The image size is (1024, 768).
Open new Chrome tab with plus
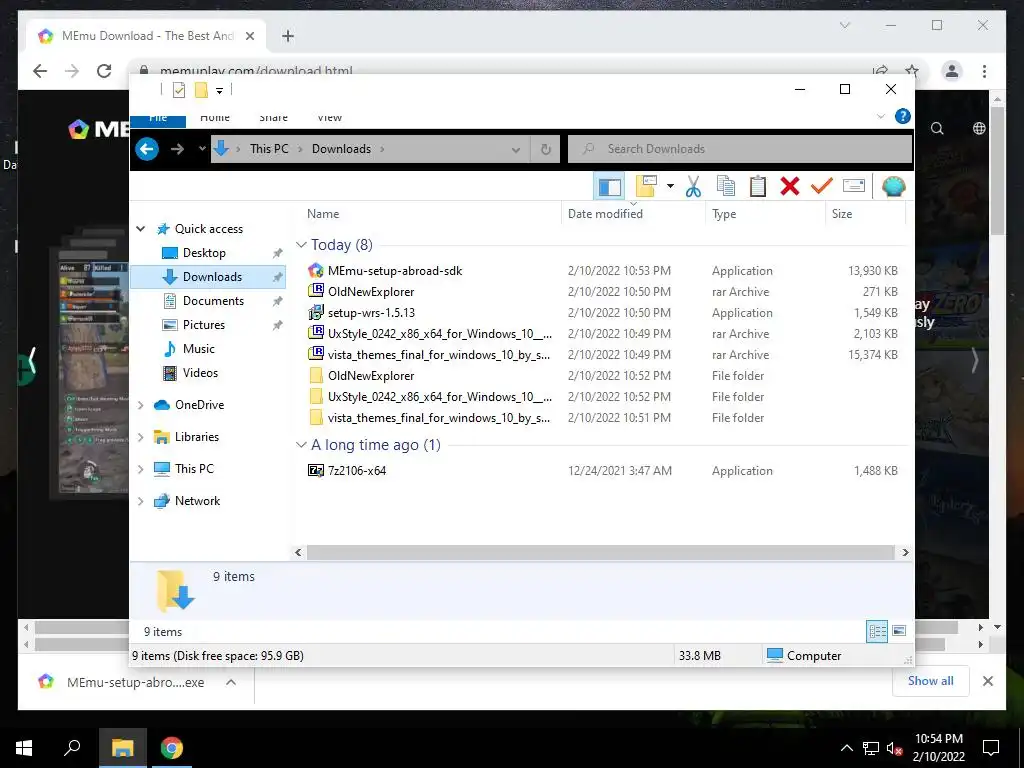pyautogui.click(x=287, y=36)
